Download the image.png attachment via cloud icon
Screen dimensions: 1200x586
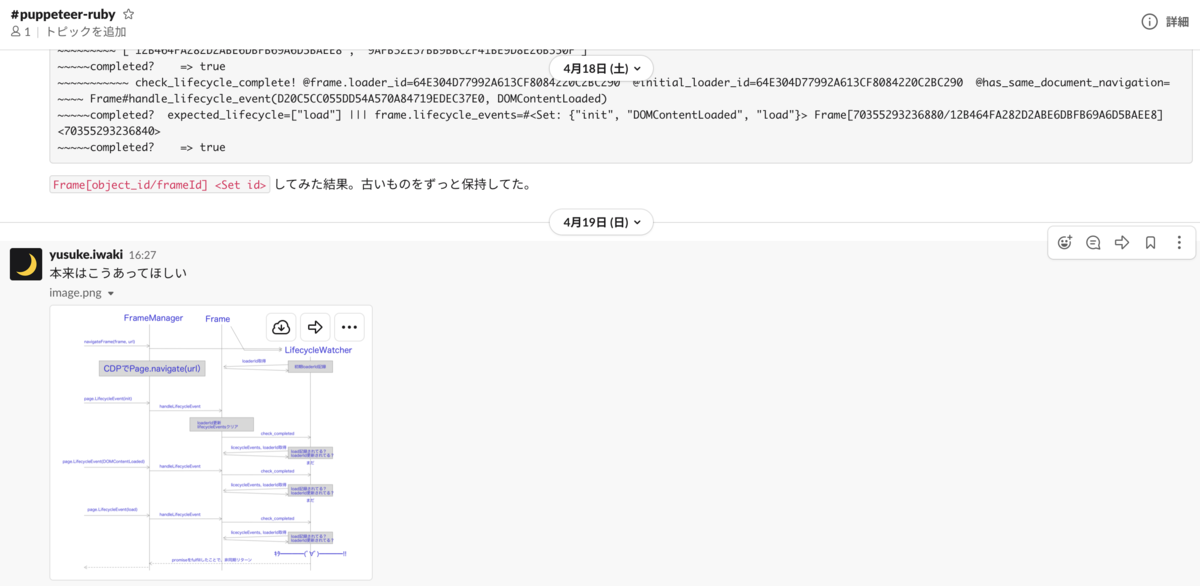[x=281, y=327]
